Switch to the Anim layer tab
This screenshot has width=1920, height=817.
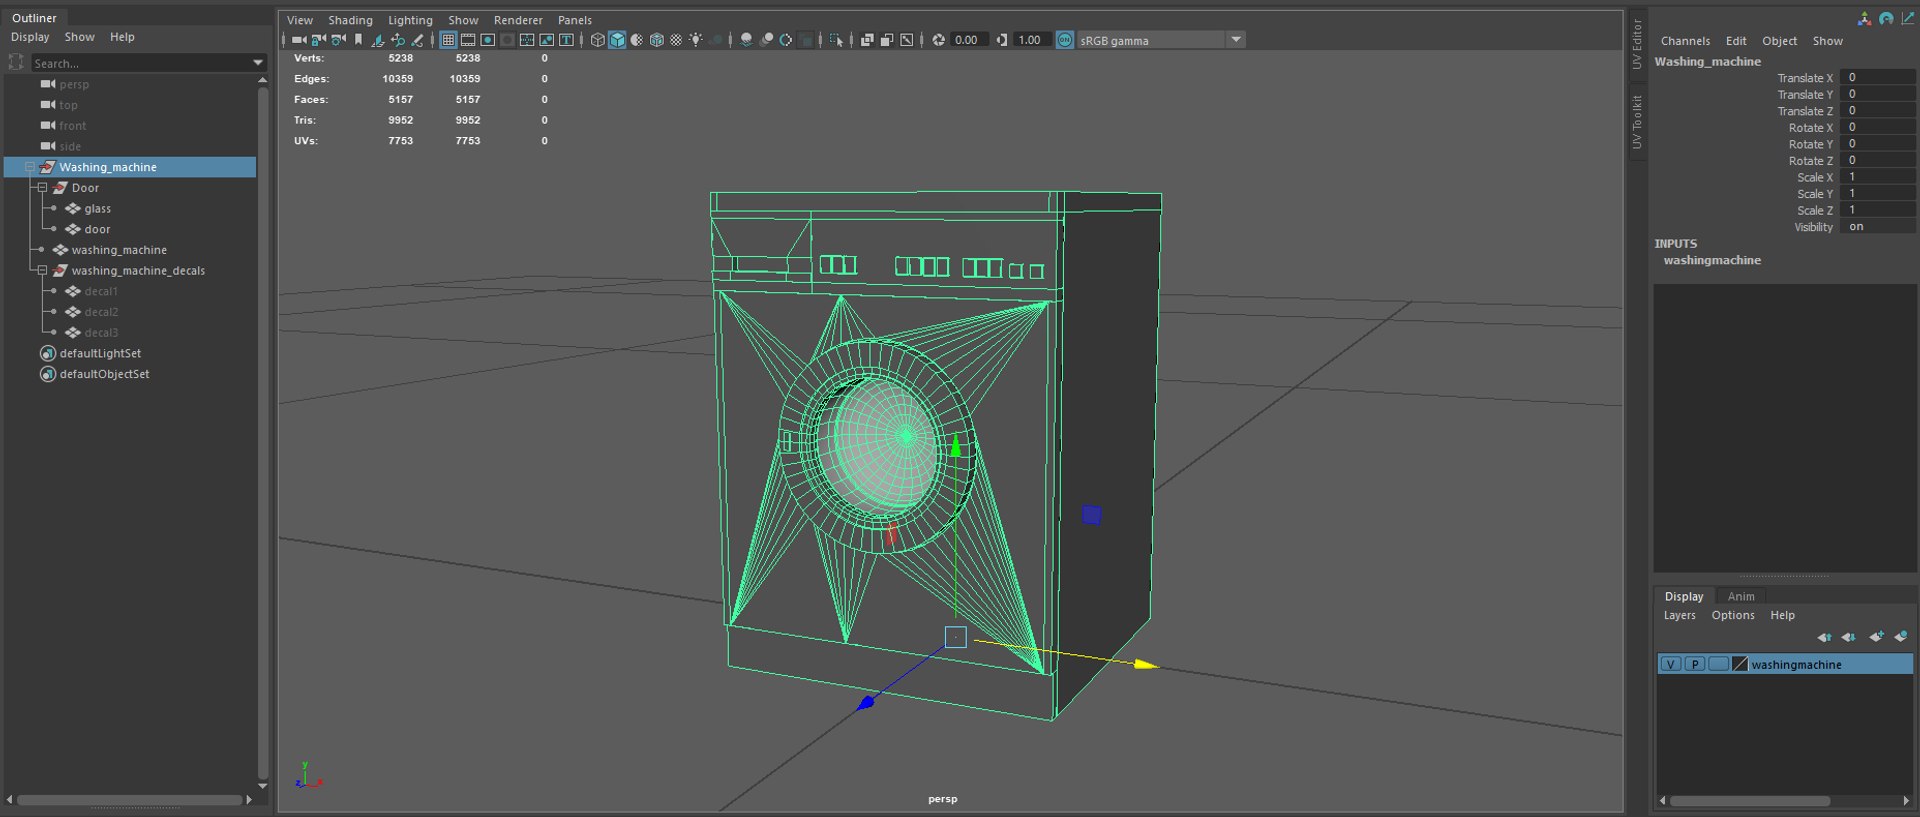click(1741, 596)
